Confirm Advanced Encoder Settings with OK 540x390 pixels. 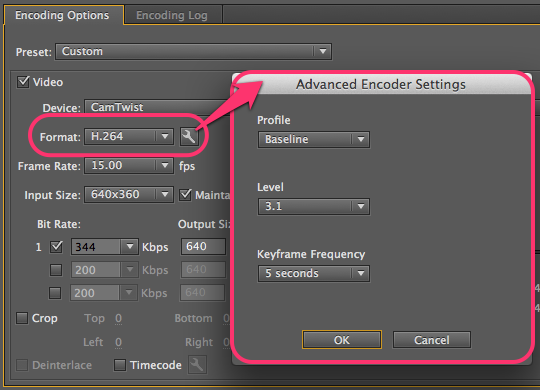click(x=342, y=340)
